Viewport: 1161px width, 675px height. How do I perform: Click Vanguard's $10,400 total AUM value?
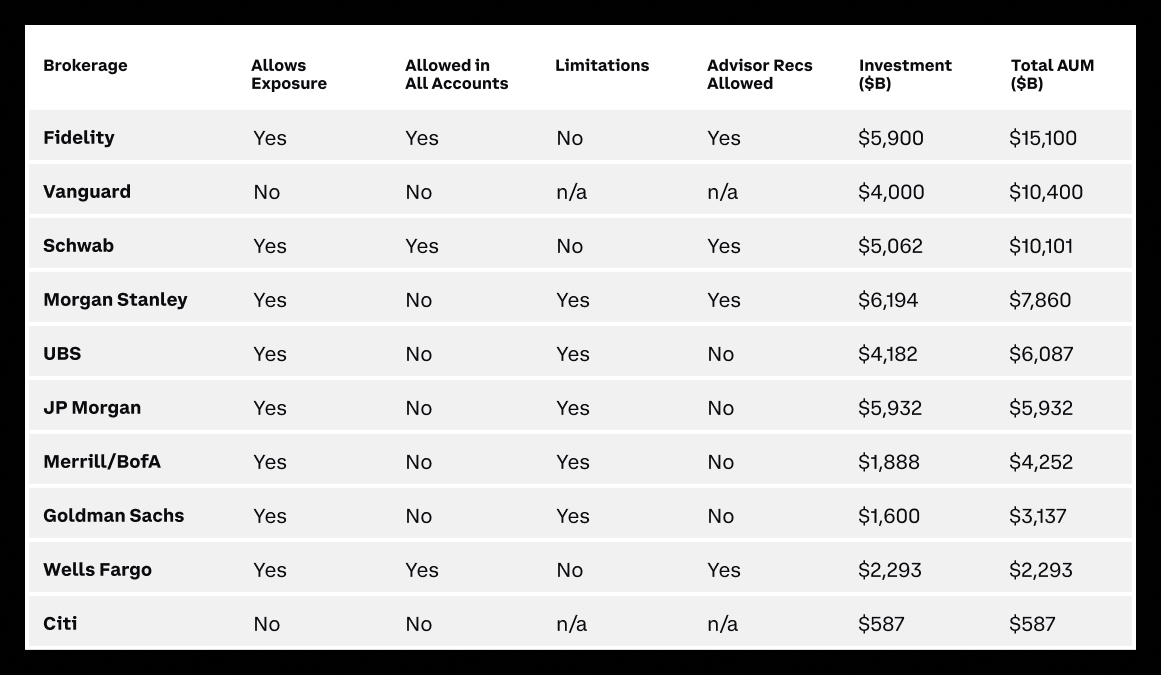coord(1046,192)
